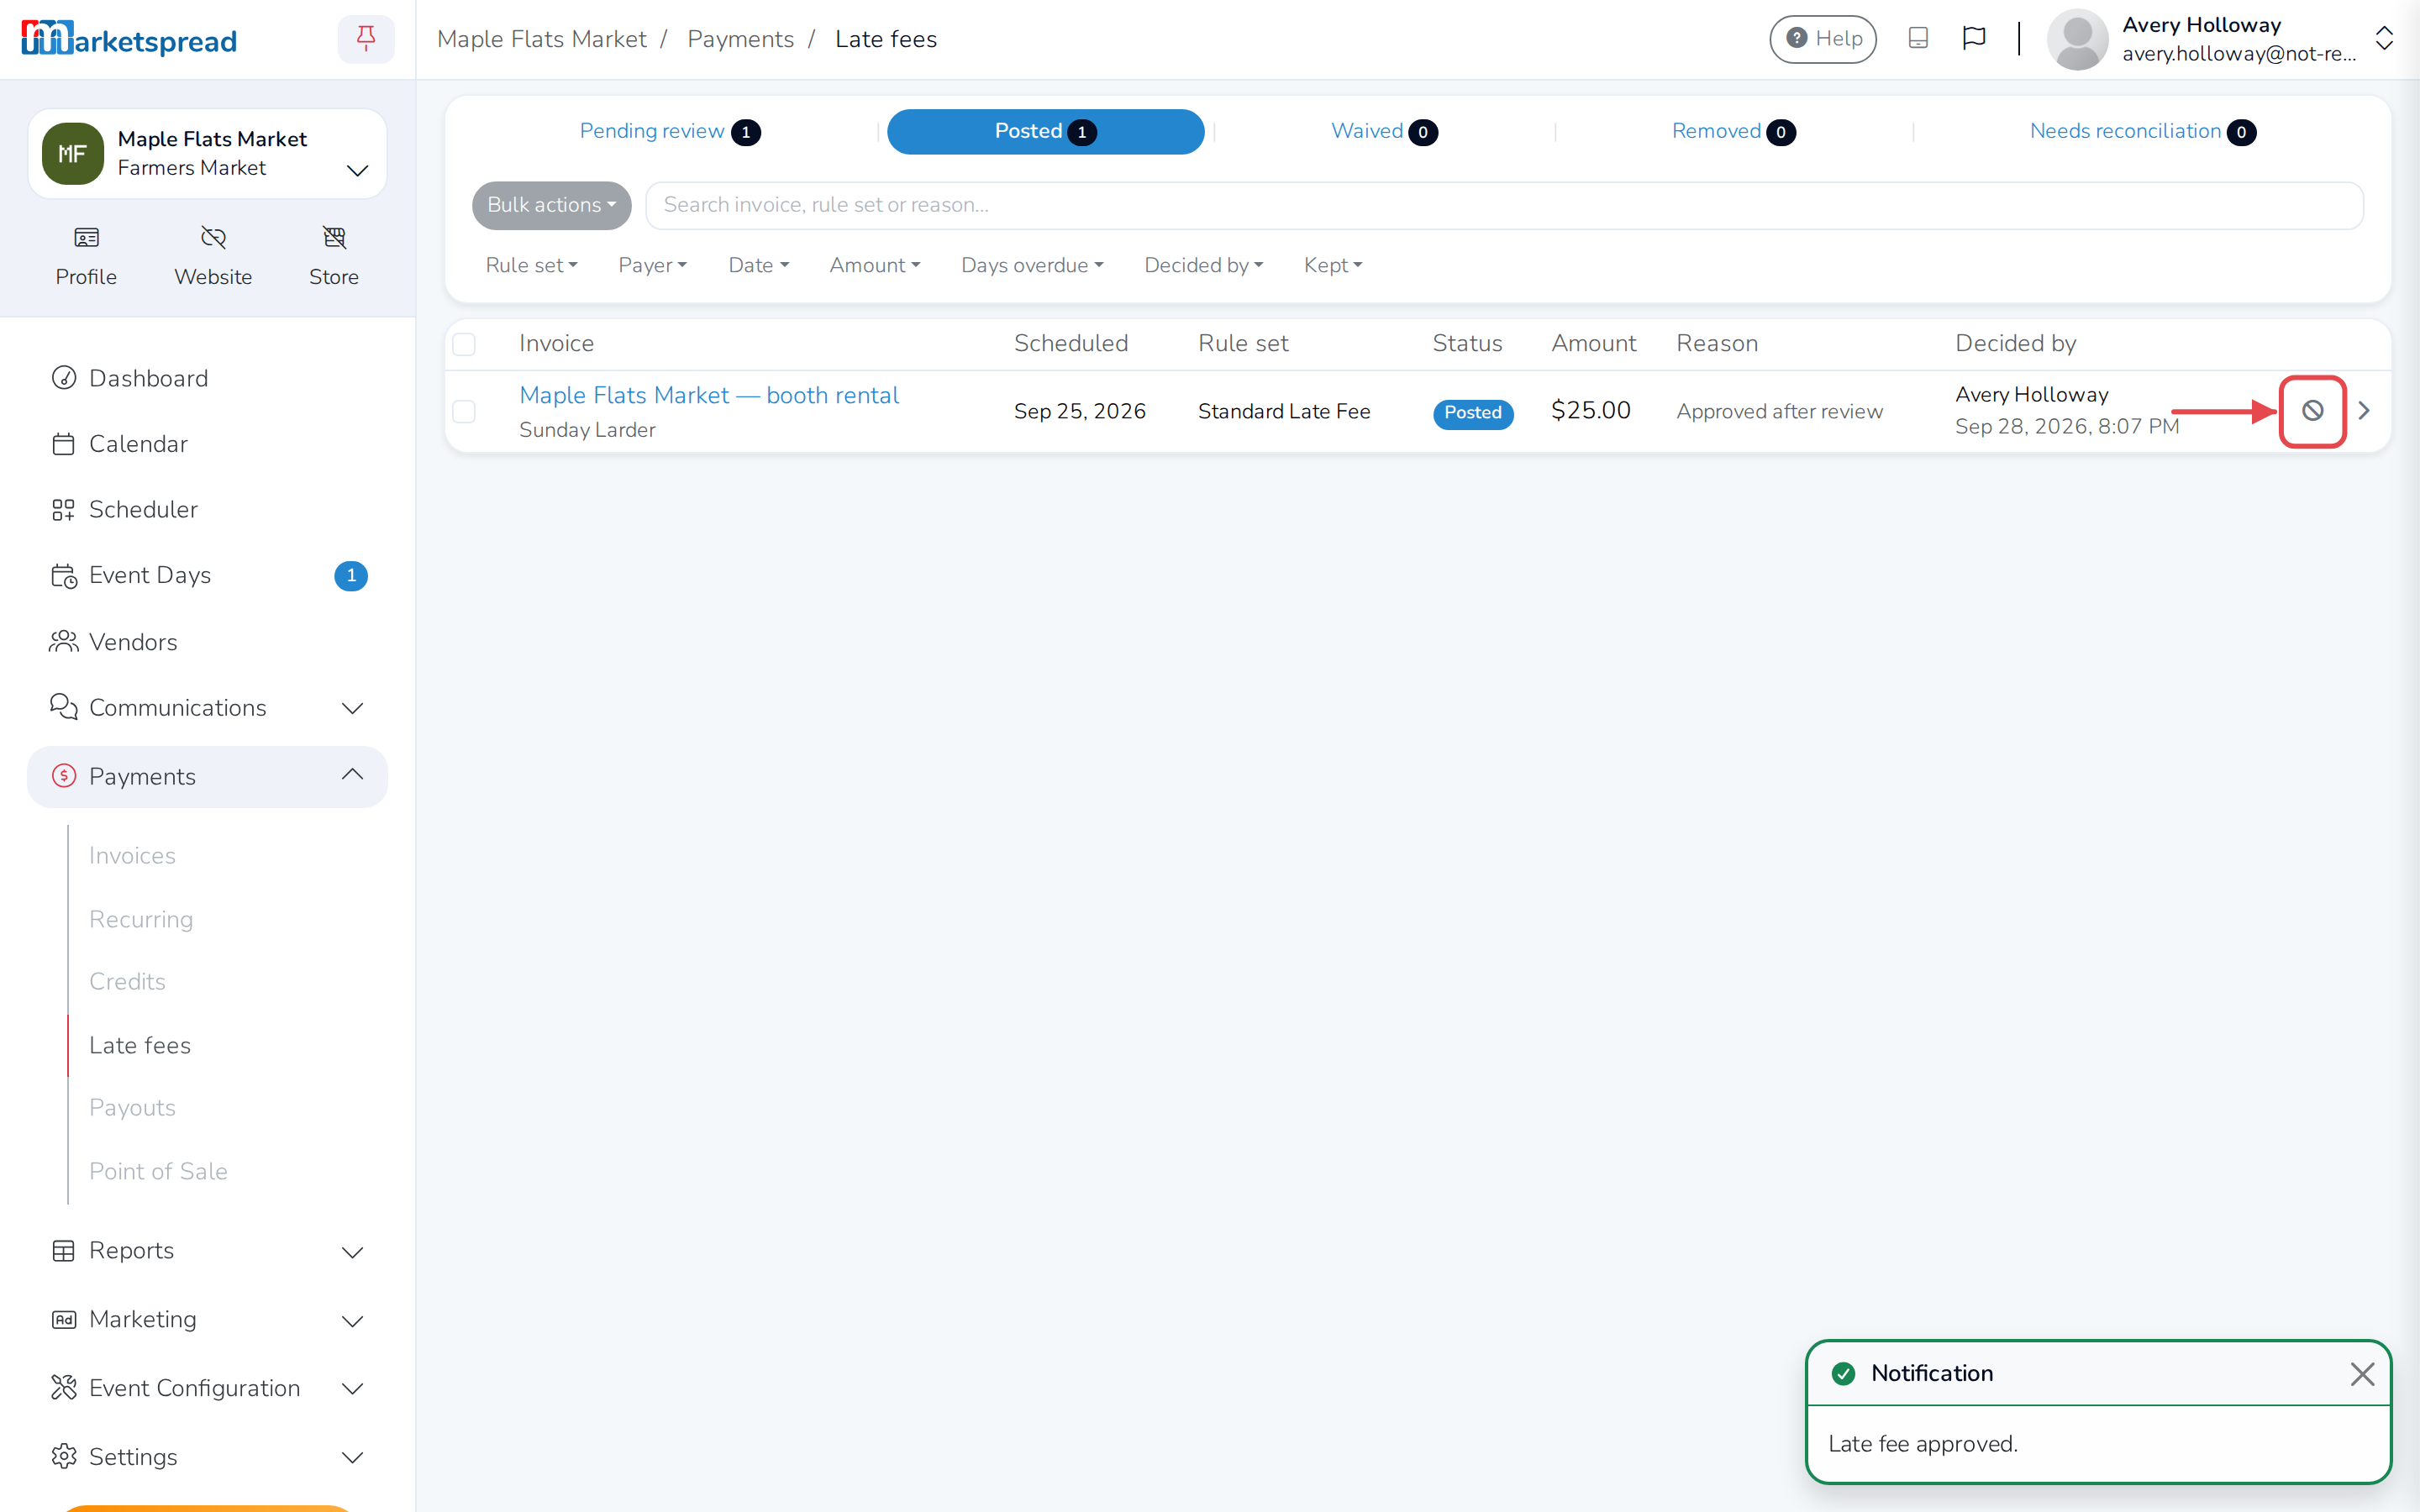Open Payouts under Payments
This screenshot has width=2420, height=1512.
[132, 1108]
